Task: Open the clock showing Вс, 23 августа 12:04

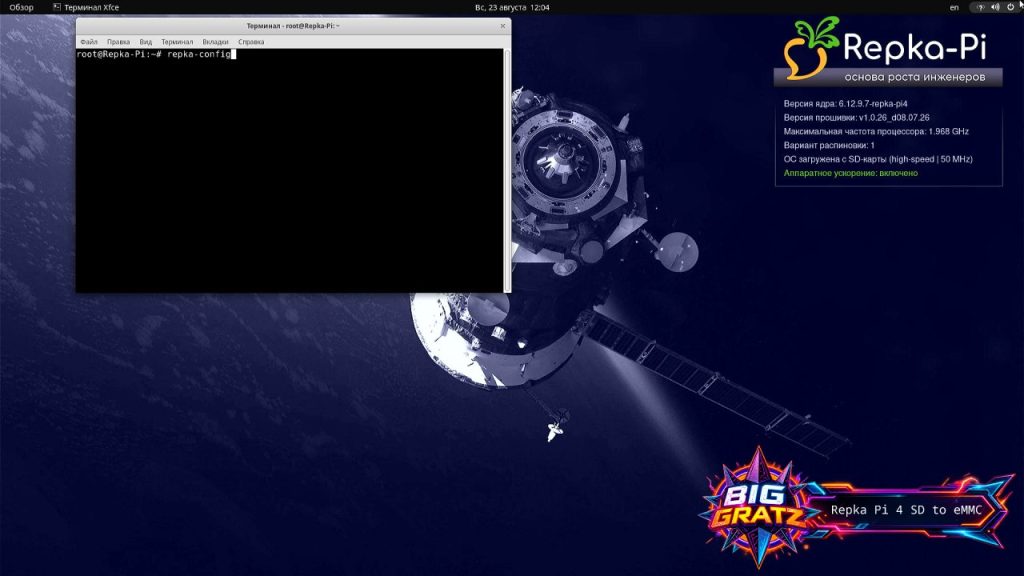Action: 512,7
